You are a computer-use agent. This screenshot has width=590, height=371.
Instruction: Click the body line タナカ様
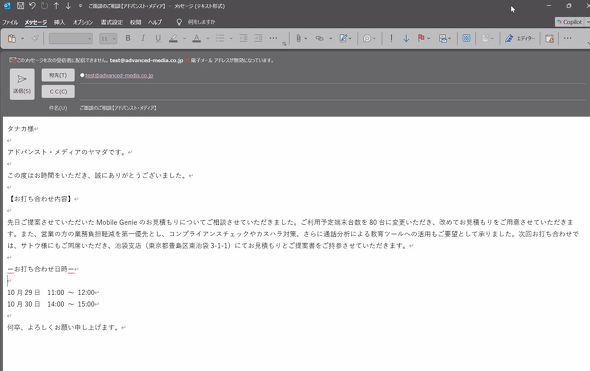pyautogui.click(x=20, y=129)
